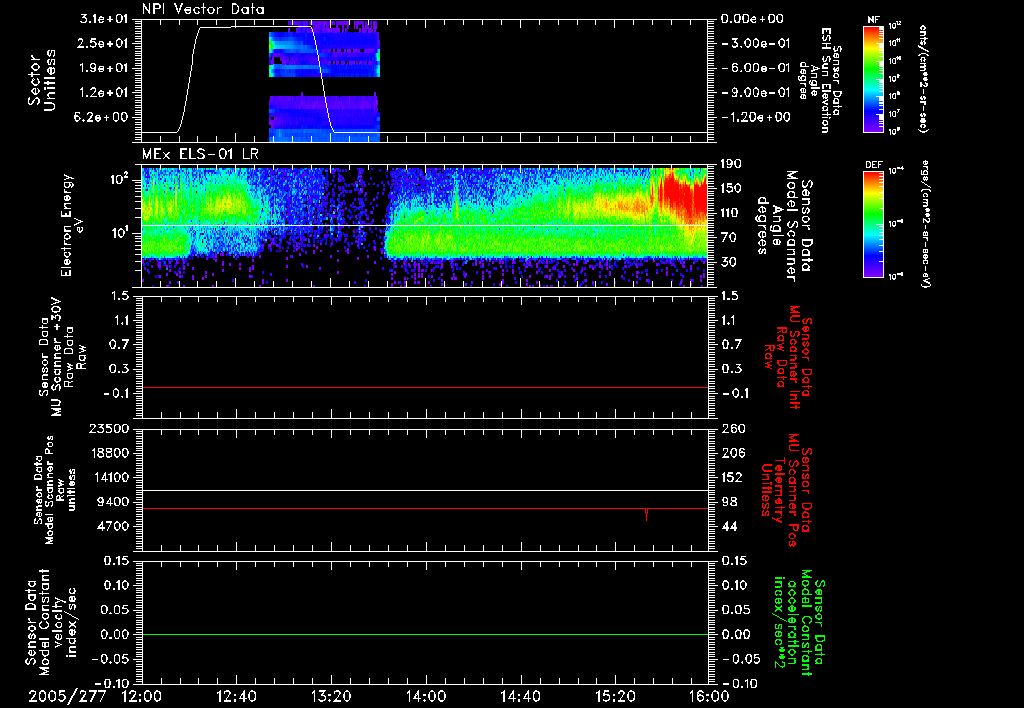Screen dimensions: 1024x708
Task: Click the 'ESH Sun Elevation Angle' axis label
Action: pos(820,80)
